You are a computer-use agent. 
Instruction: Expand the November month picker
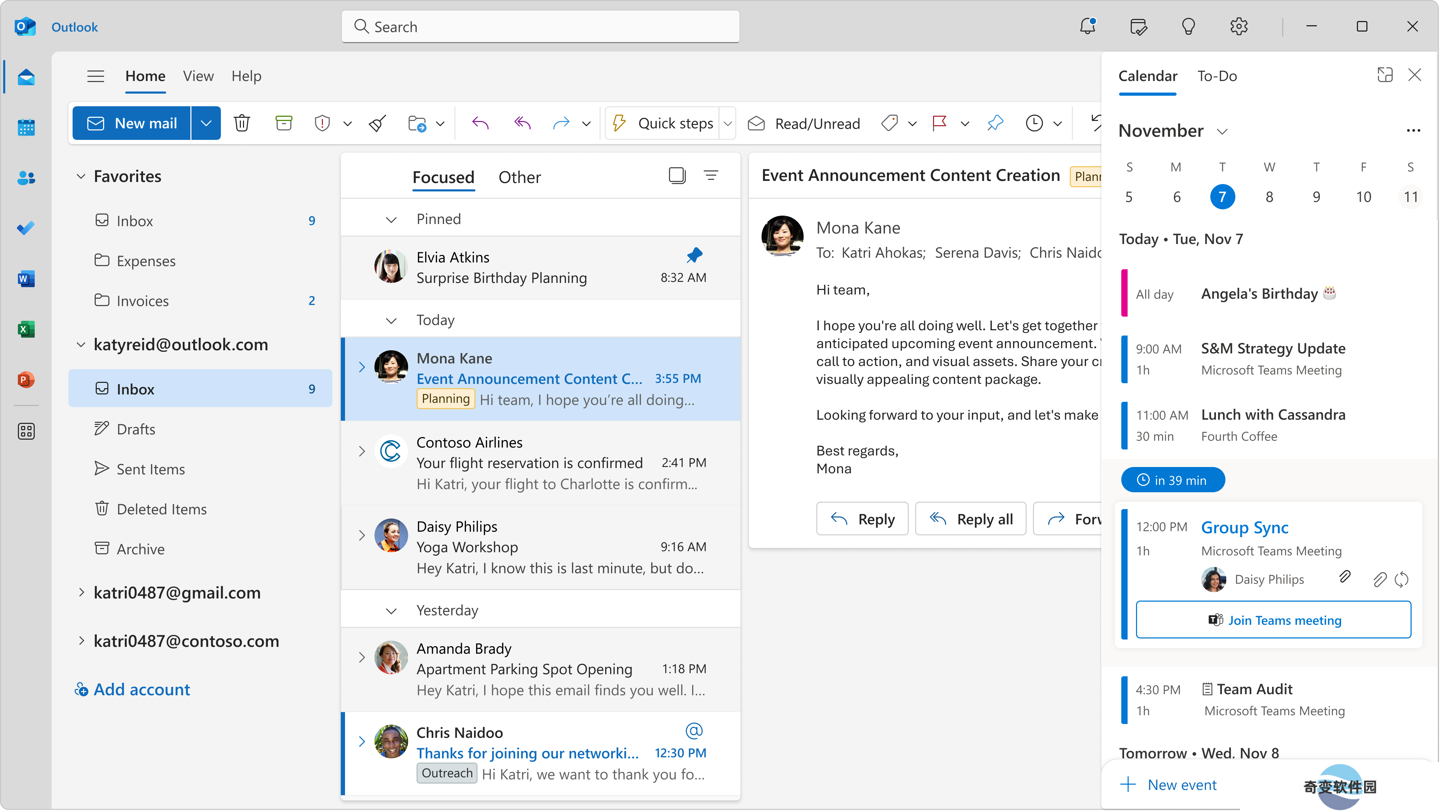(x=1222, y=131)
